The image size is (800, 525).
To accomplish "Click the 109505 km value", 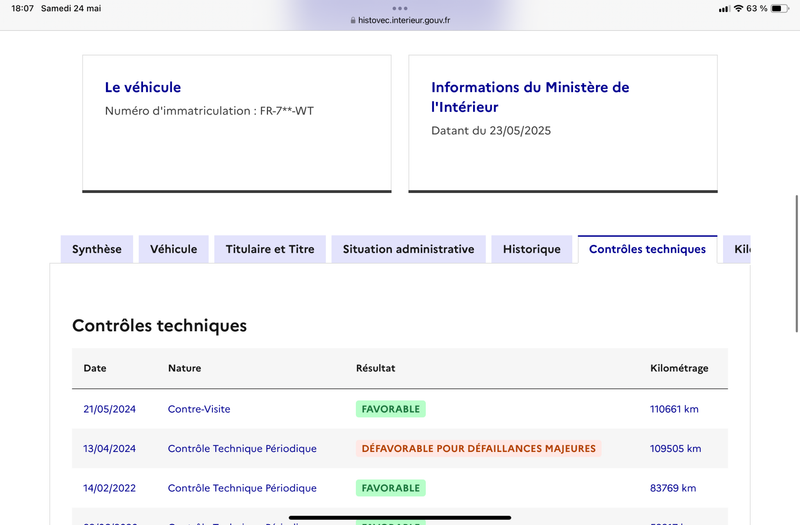I will coord(676,448).
